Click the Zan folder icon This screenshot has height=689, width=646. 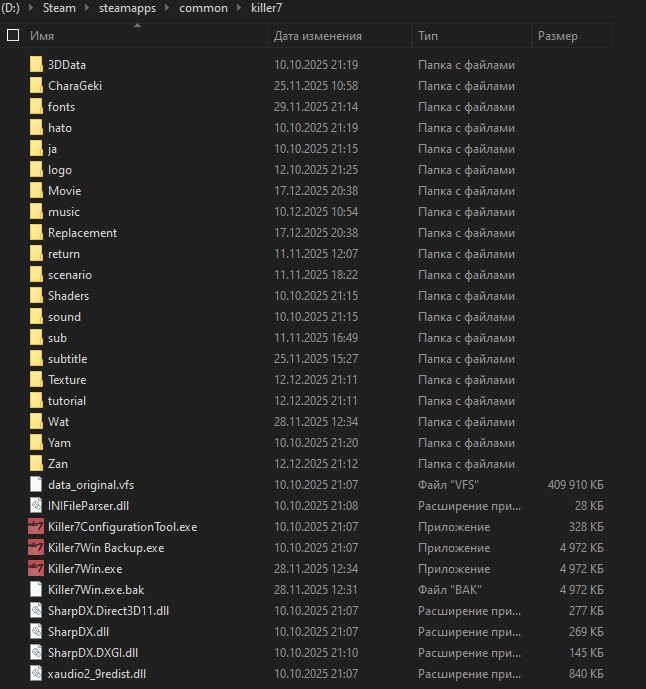tap(36, 464)
